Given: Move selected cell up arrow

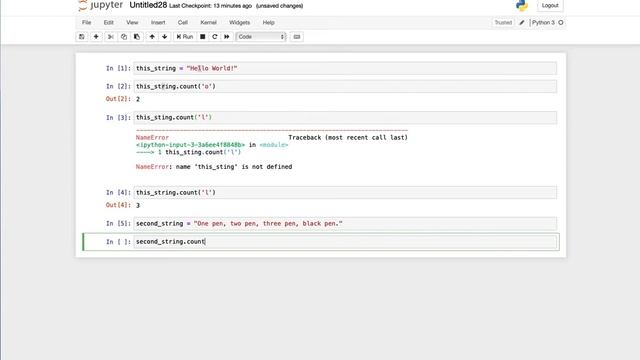Looking at the screenshot, I should (152, 37).
